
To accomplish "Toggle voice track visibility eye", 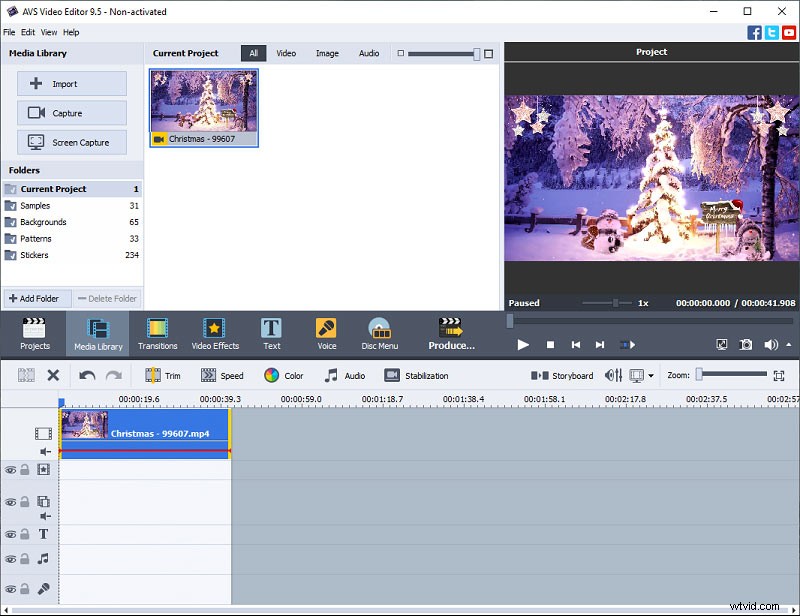I will (10, 589).
